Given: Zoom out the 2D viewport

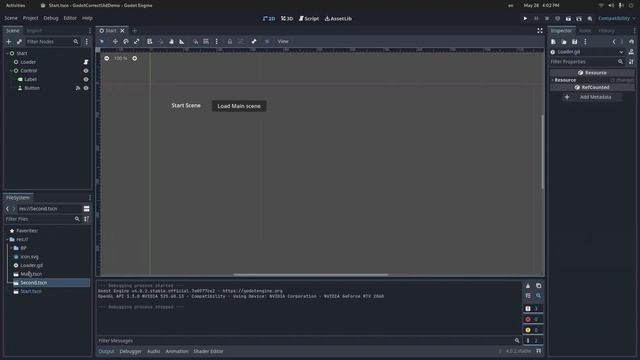Looking at the screenshot, I should [x=107, y=58].
